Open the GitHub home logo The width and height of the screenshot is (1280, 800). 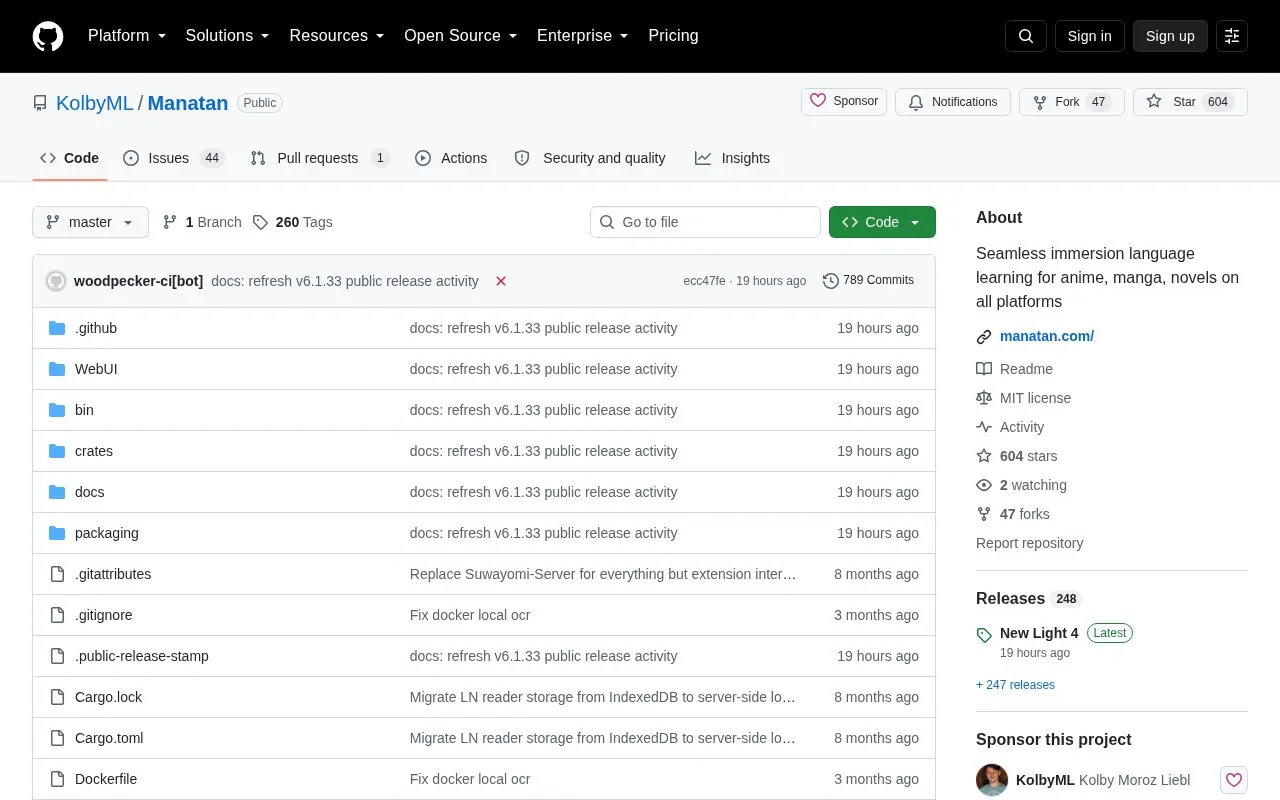point(48,36)
